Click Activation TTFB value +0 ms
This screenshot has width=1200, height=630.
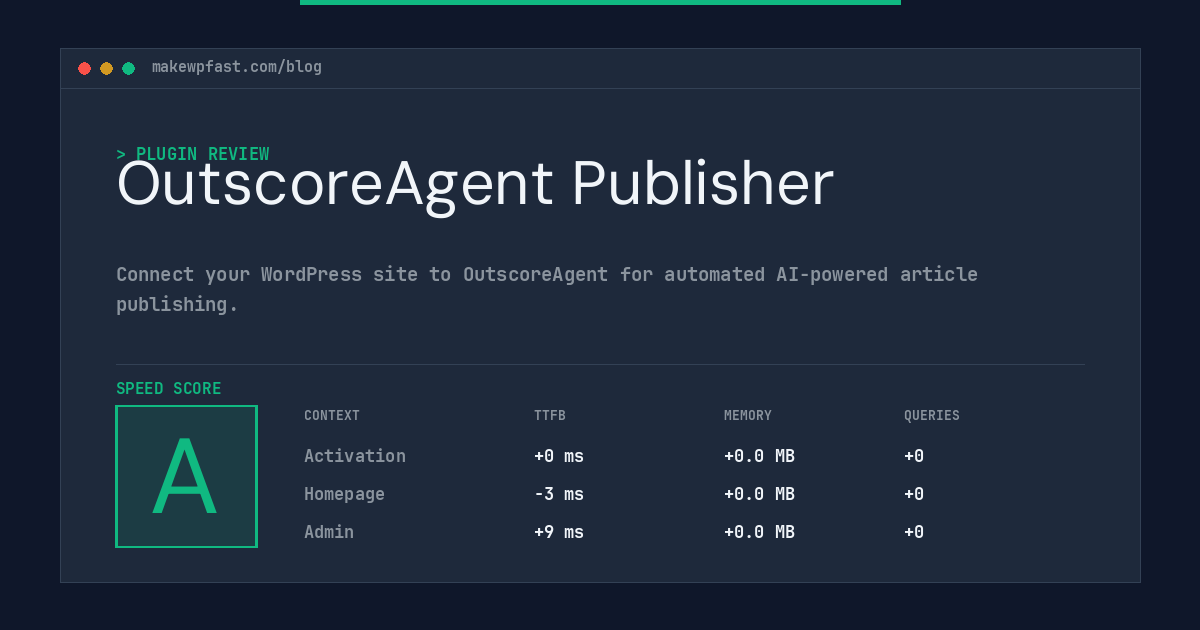559,456
